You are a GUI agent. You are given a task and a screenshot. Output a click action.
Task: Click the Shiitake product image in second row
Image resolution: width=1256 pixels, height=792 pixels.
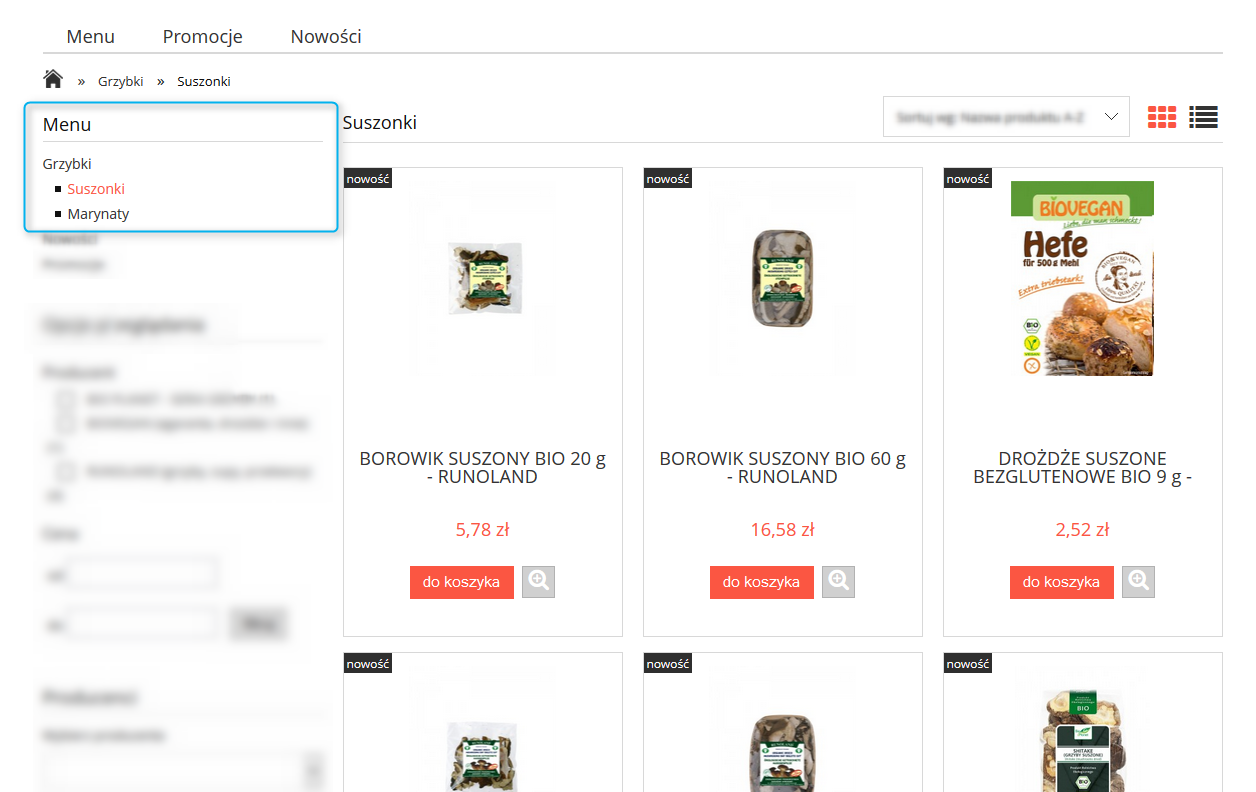(x=1082, y=739)
